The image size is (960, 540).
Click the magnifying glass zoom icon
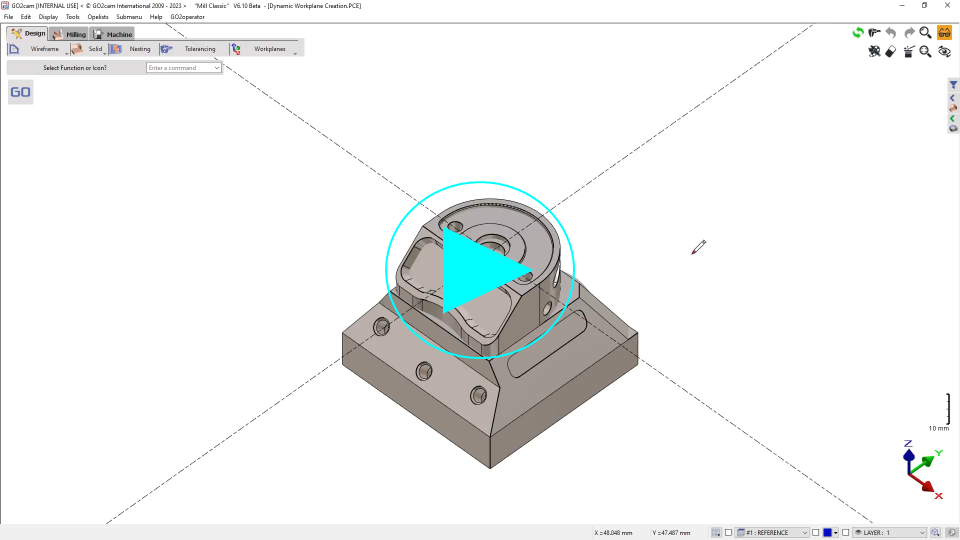[925, 33]
